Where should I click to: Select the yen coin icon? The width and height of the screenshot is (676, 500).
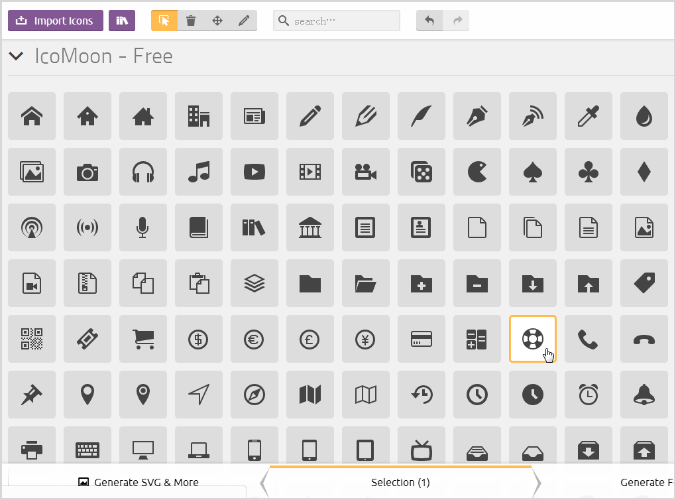pos(366,339)
